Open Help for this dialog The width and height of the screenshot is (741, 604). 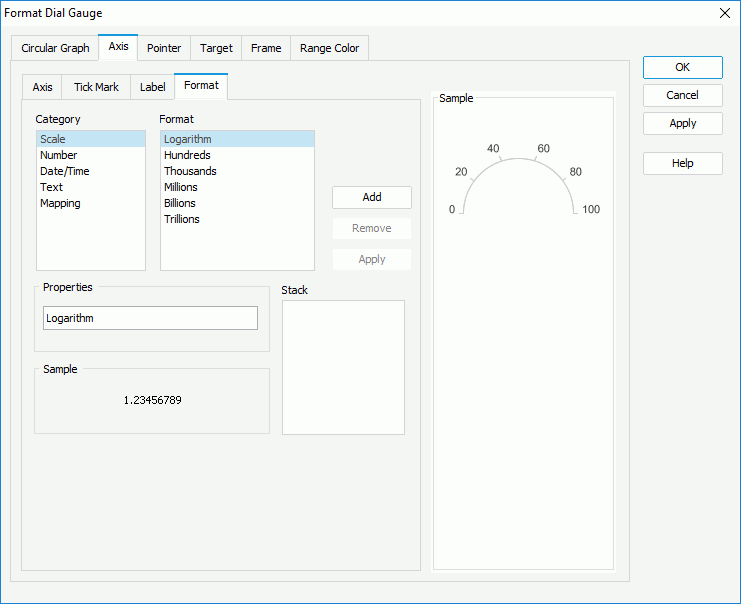tap(682, 164)
